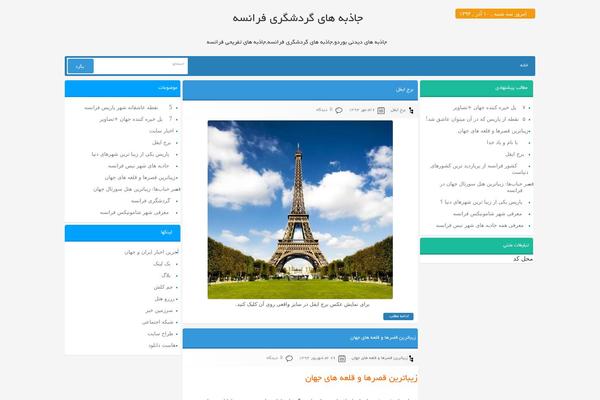Viewport: 600px width, 400px height.
Task: Click the ادامه مطلب read more button
Action: 398,316
